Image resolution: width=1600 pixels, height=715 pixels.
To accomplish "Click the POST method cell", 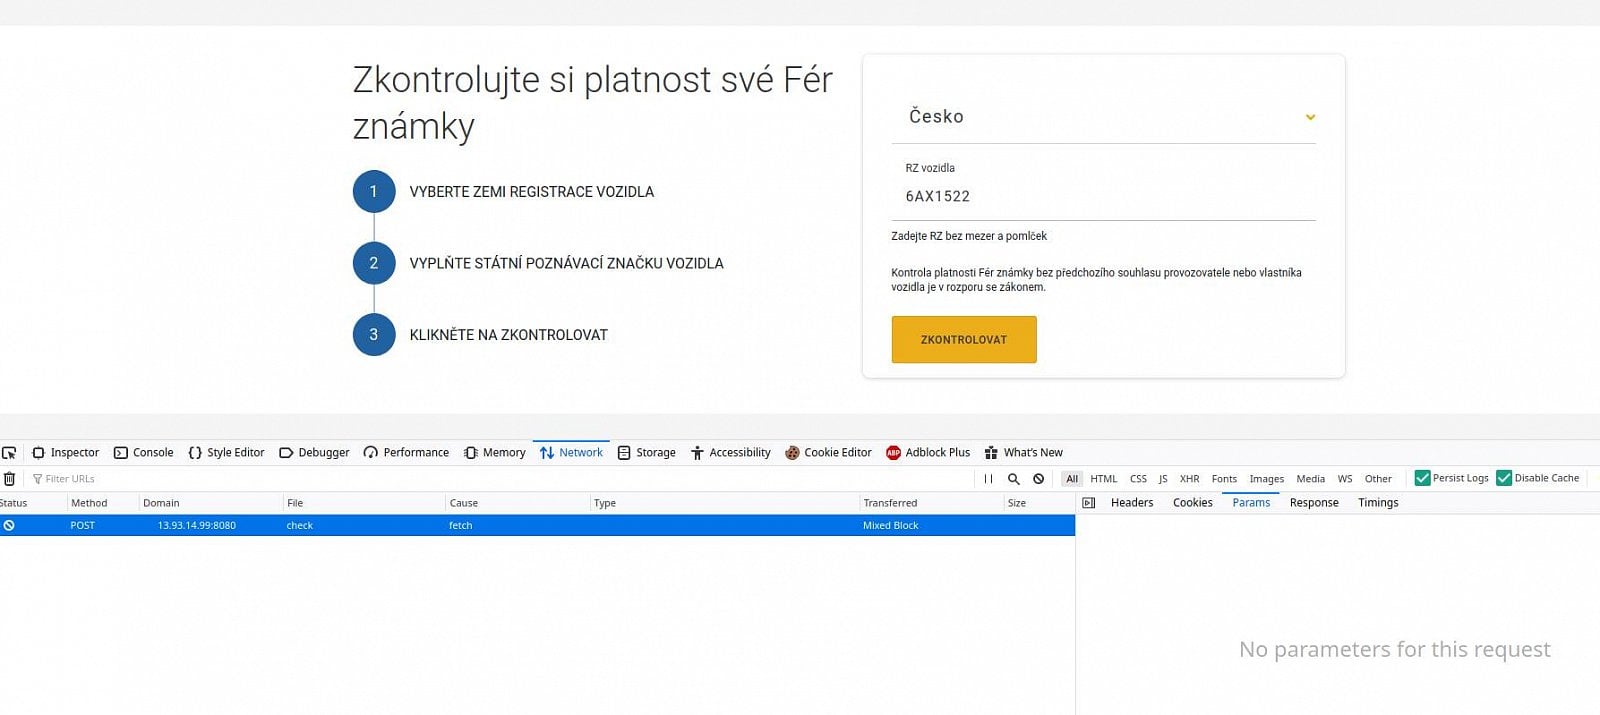I will [x=83, y=525].
